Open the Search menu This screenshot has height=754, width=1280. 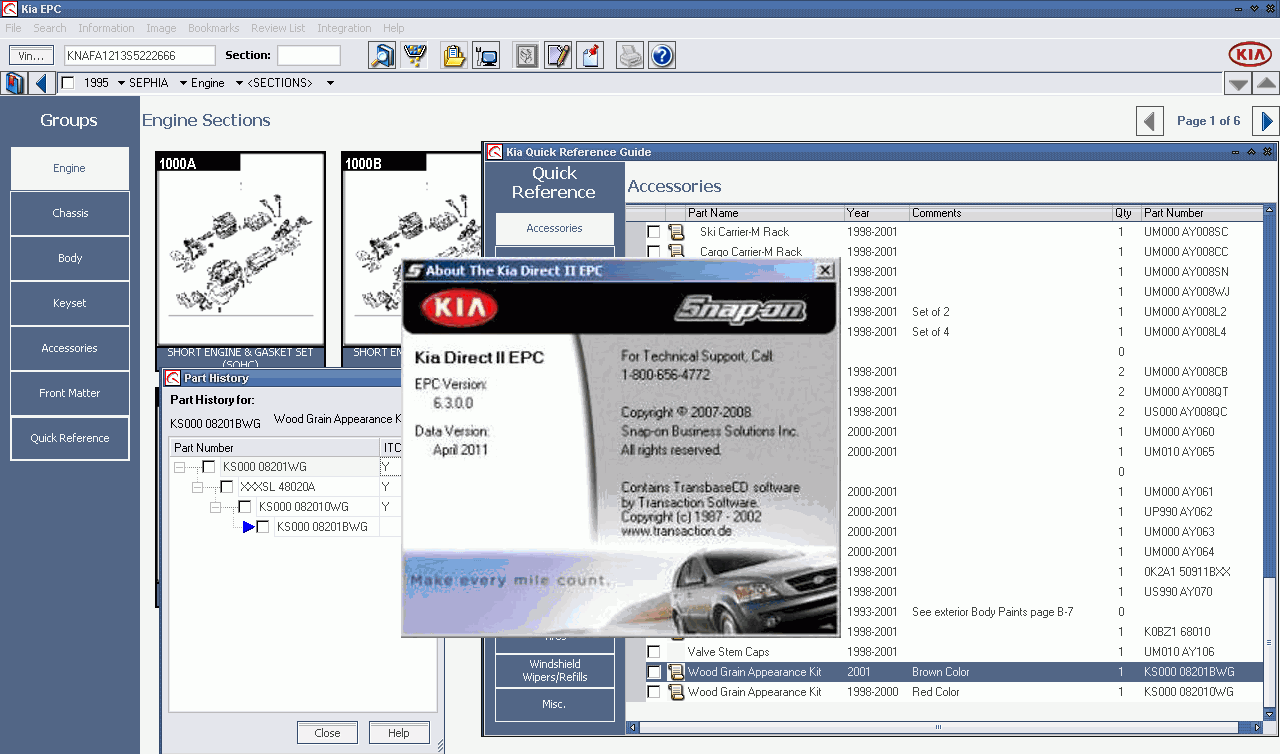pos(50,28)
